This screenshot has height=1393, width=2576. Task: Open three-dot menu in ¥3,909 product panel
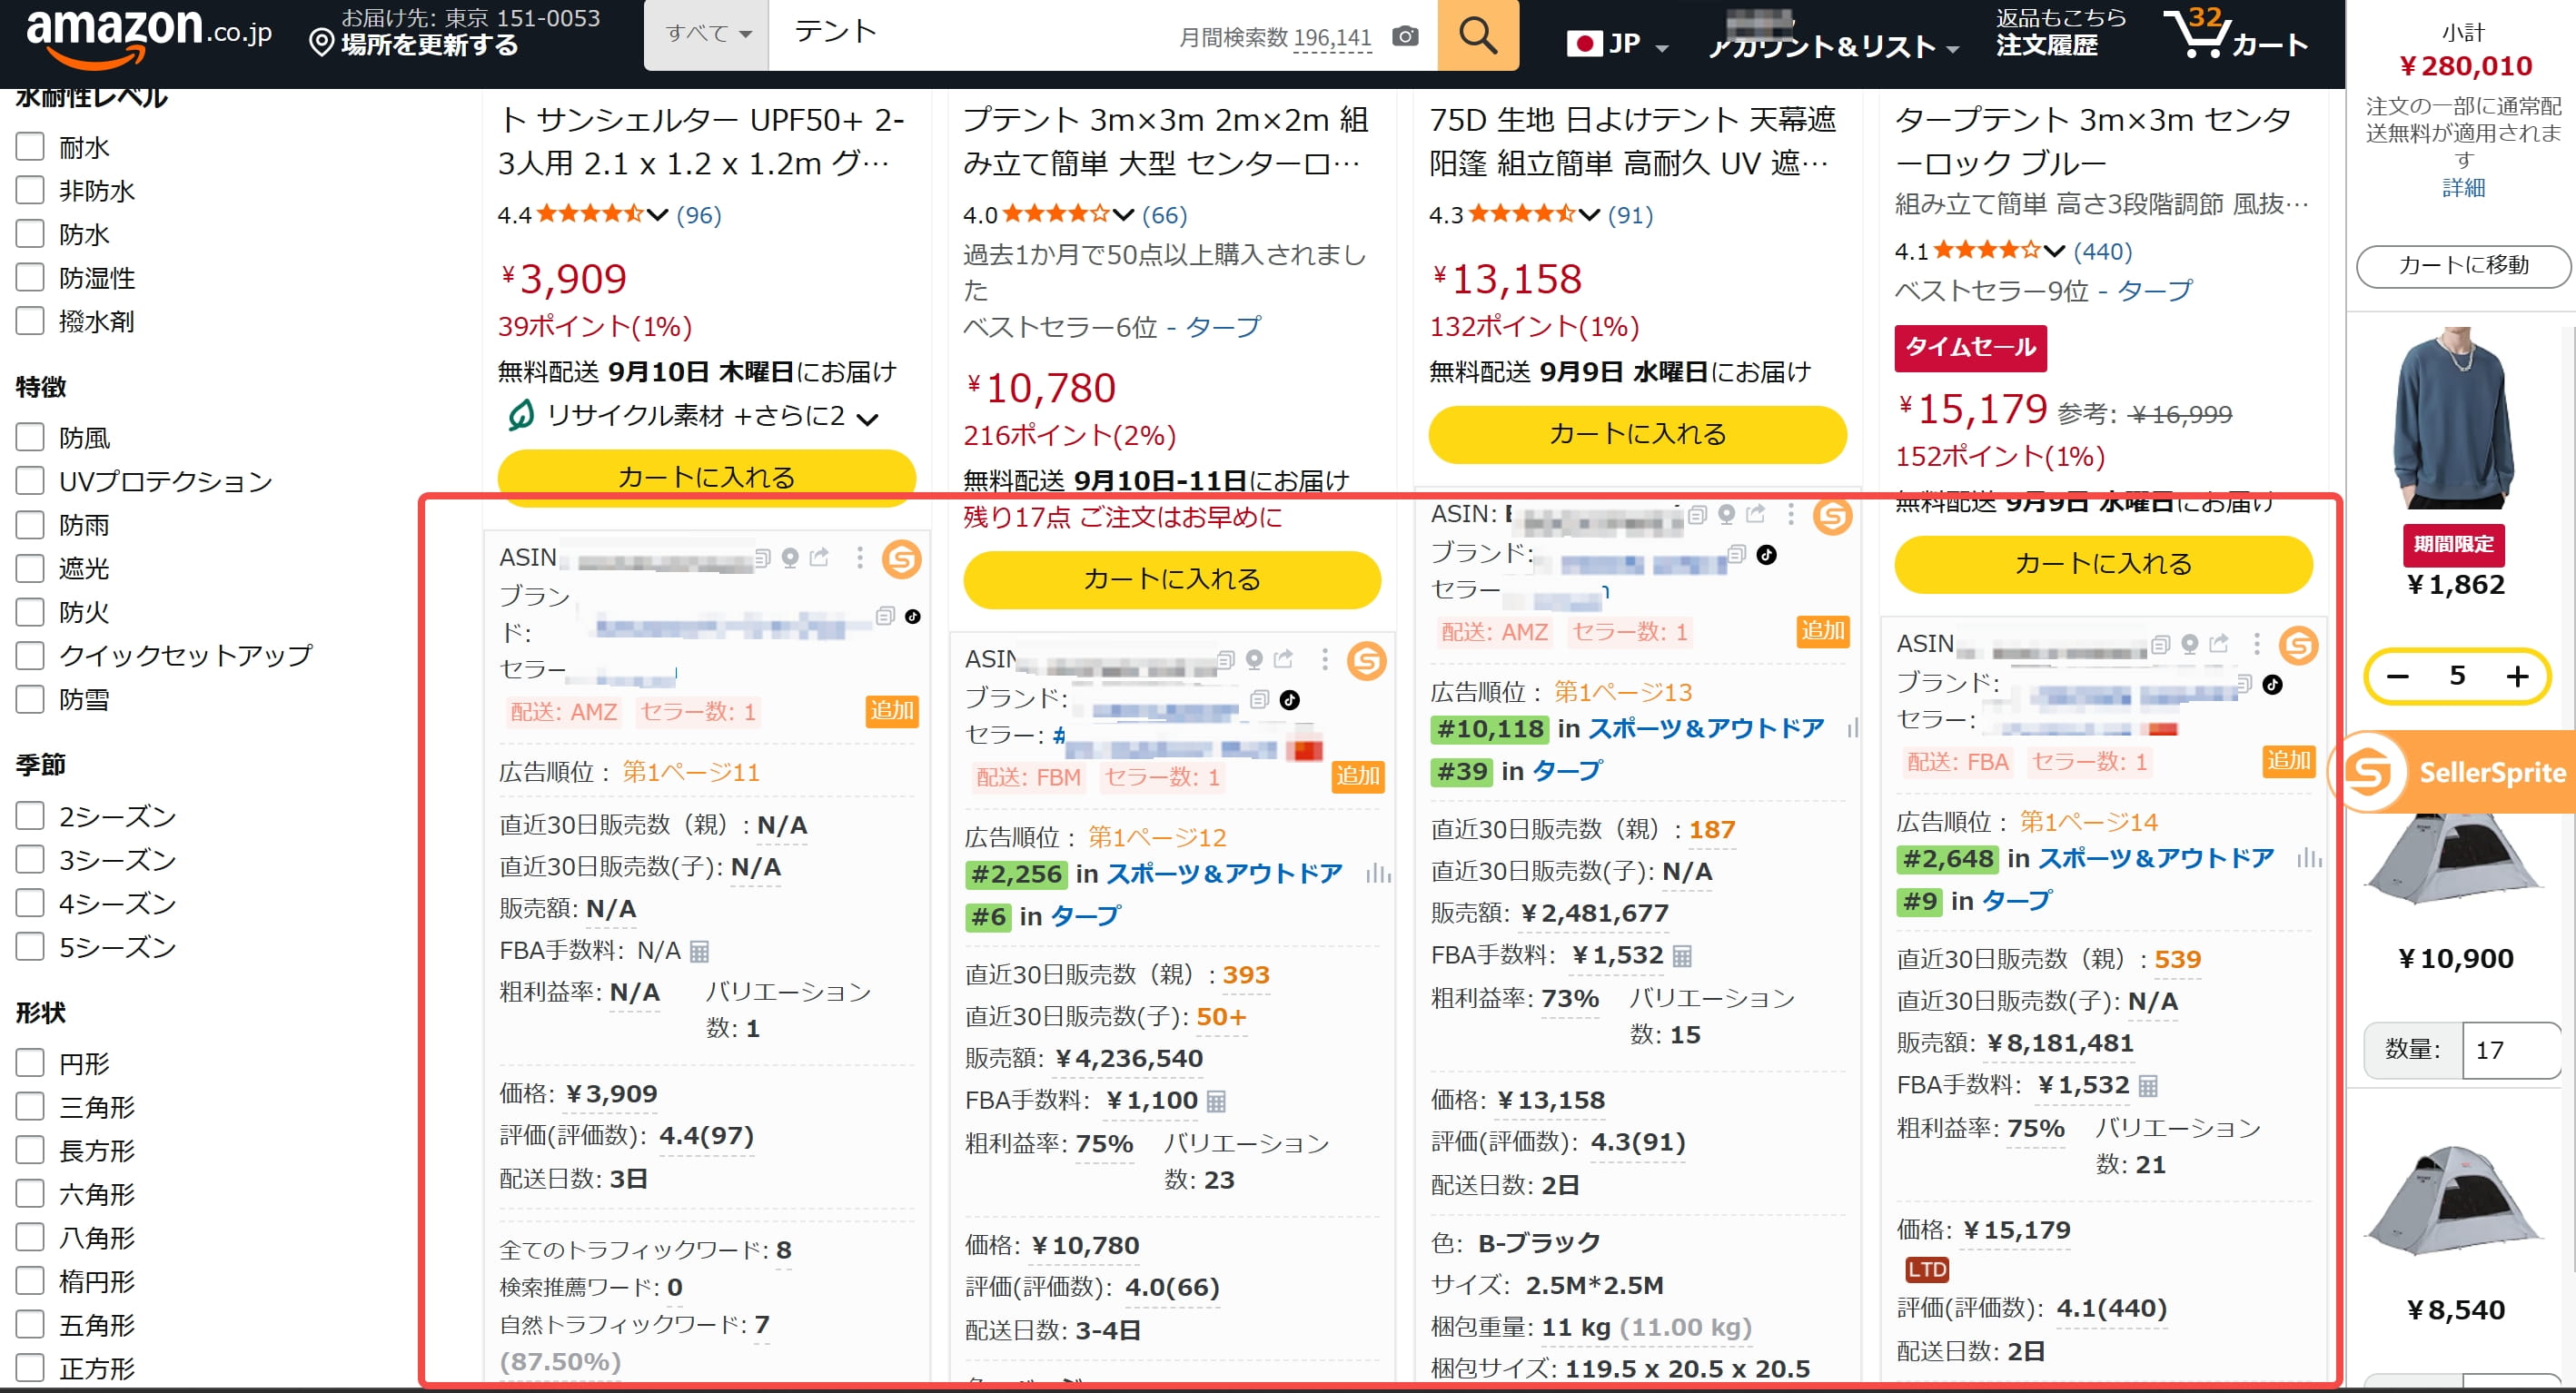pyautogui.click(x=860, y=557)
